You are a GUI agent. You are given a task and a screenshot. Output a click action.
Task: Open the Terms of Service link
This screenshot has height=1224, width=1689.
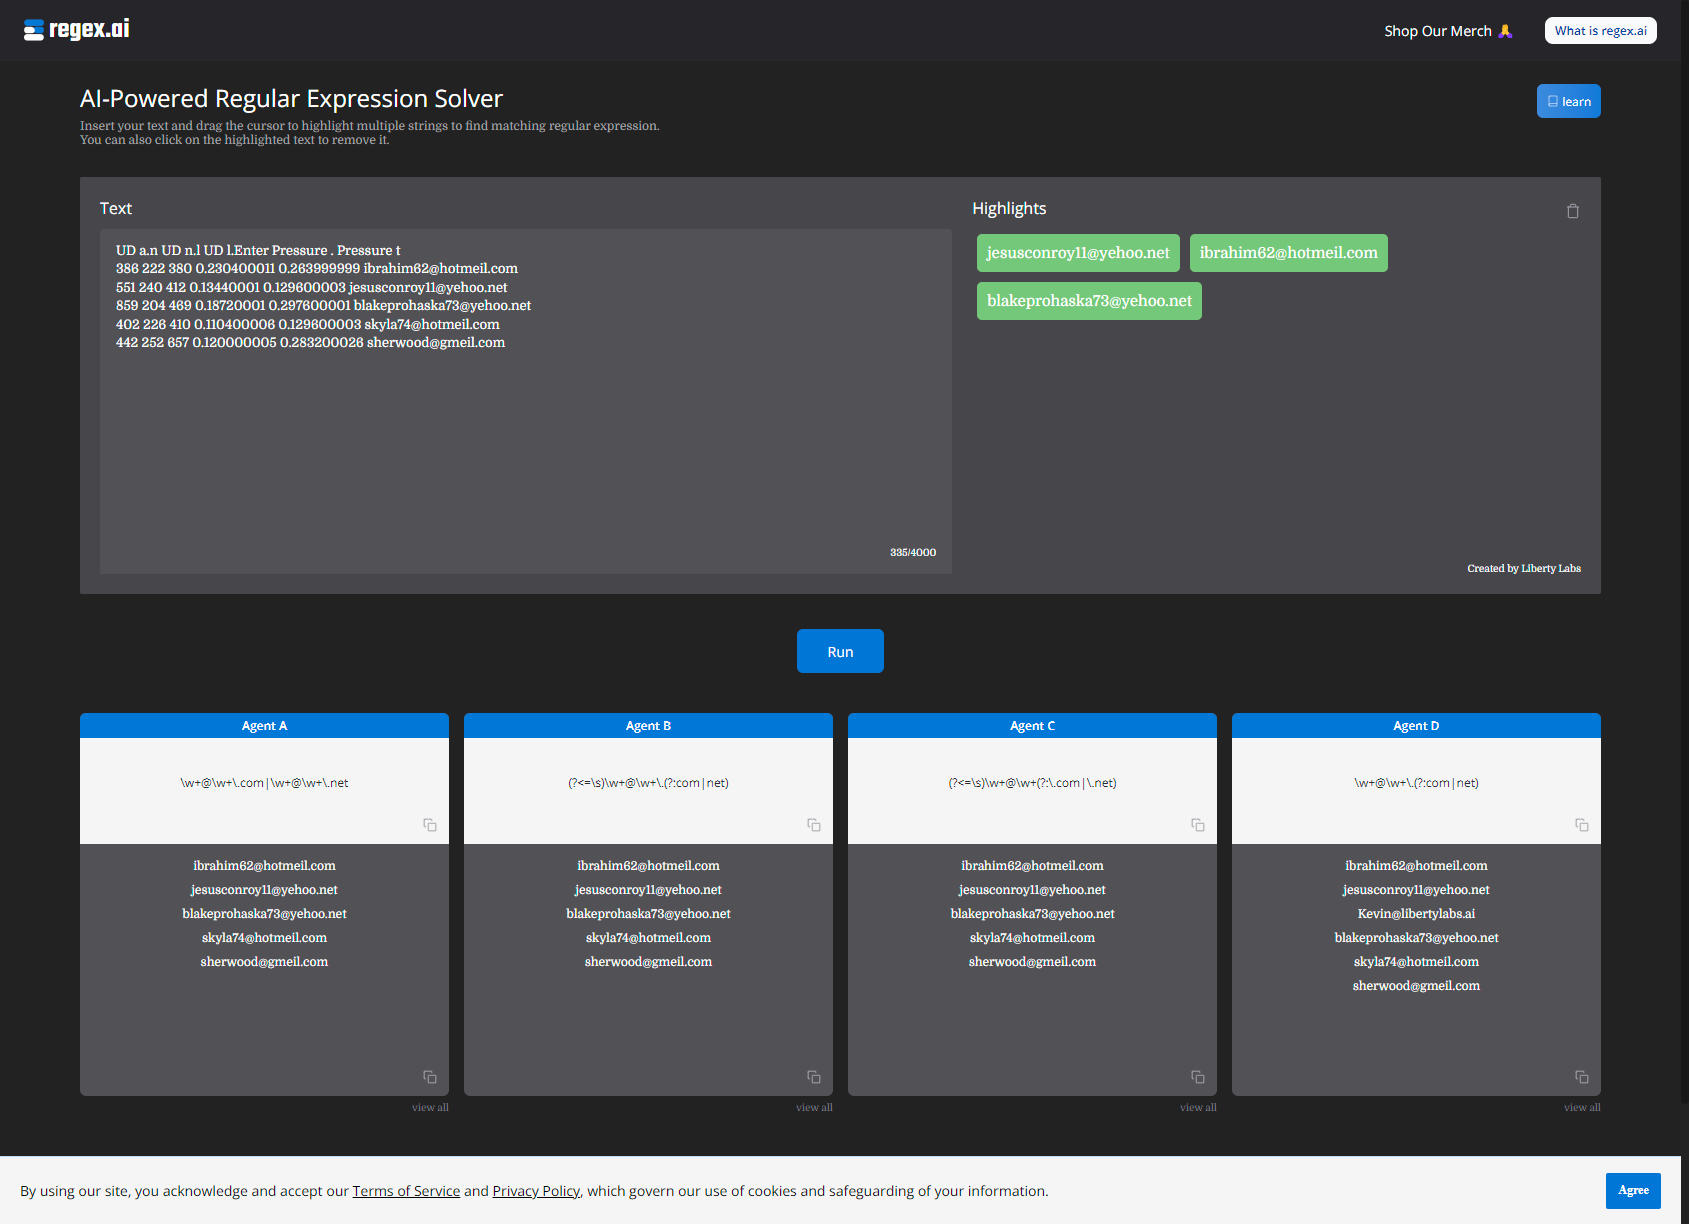[x=406, y=1191]
